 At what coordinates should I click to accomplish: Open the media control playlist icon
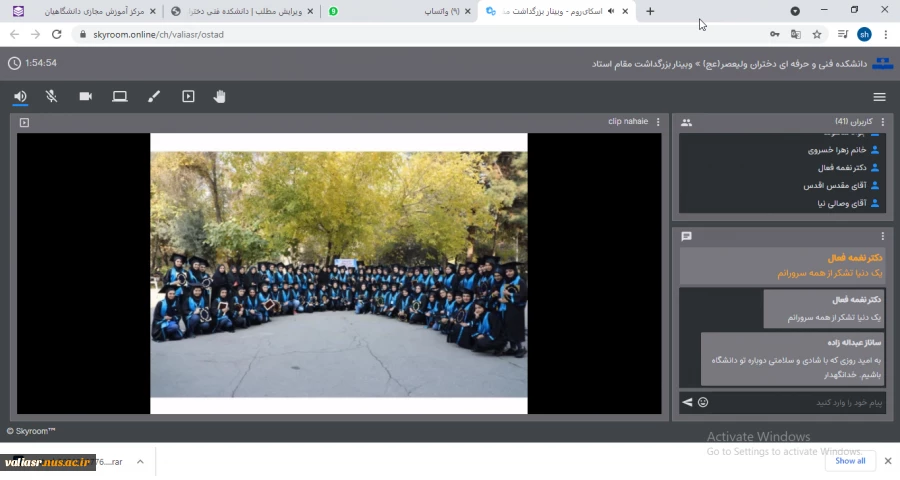pos(843,34)
